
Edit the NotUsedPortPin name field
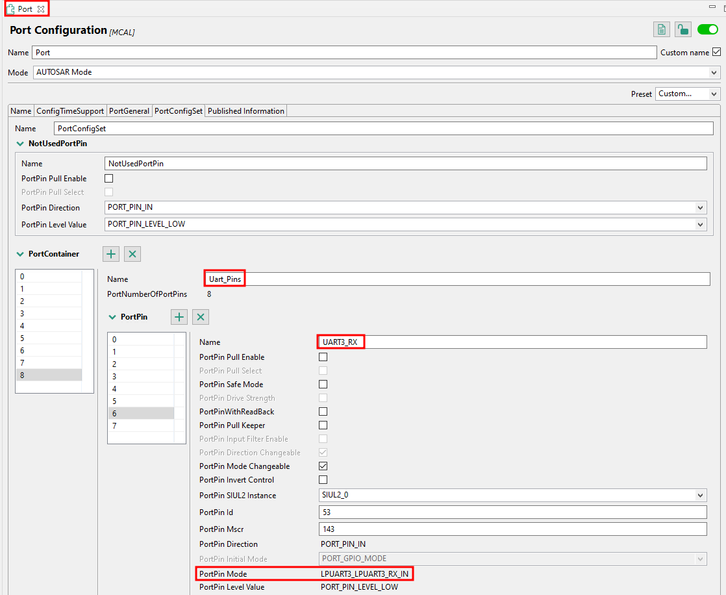coord(406,163)
